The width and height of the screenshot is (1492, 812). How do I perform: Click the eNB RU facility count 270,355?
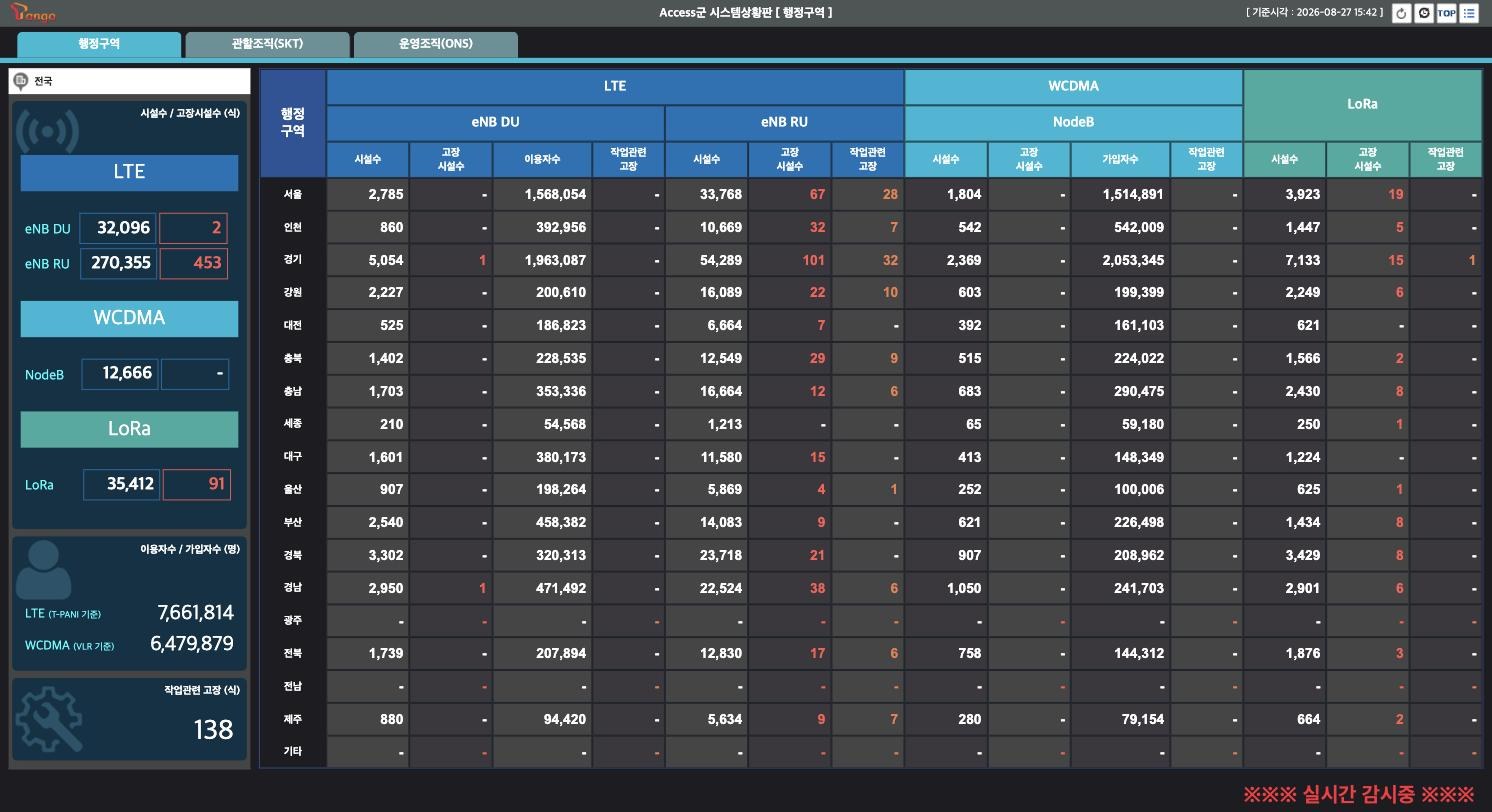(117, 263)
